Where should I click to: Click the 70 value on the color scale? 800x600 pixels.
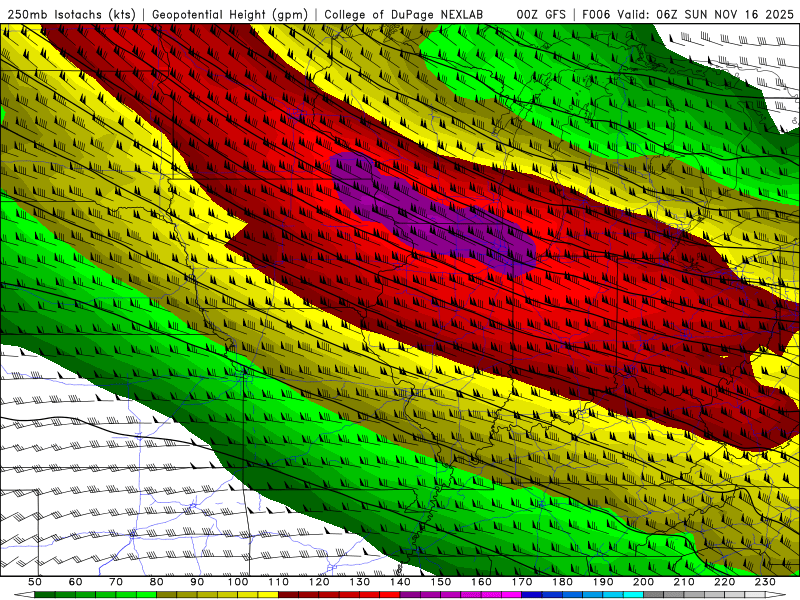point(116,582)
